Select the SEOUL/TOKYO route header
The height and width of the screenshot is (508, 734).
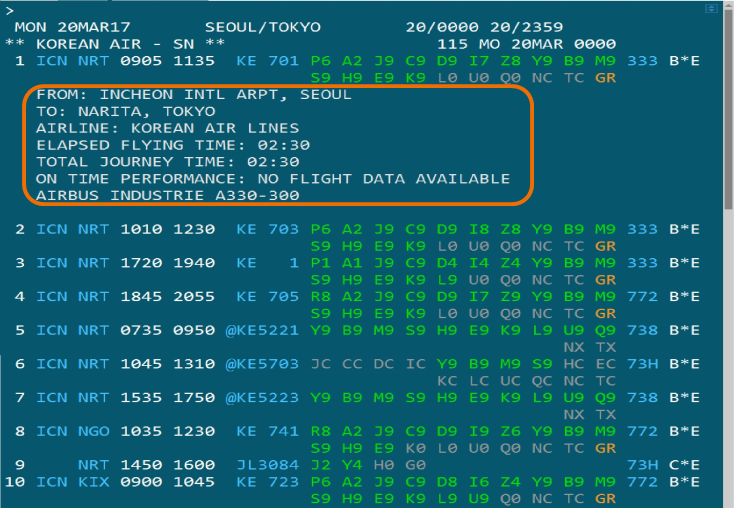click(263, 27)
